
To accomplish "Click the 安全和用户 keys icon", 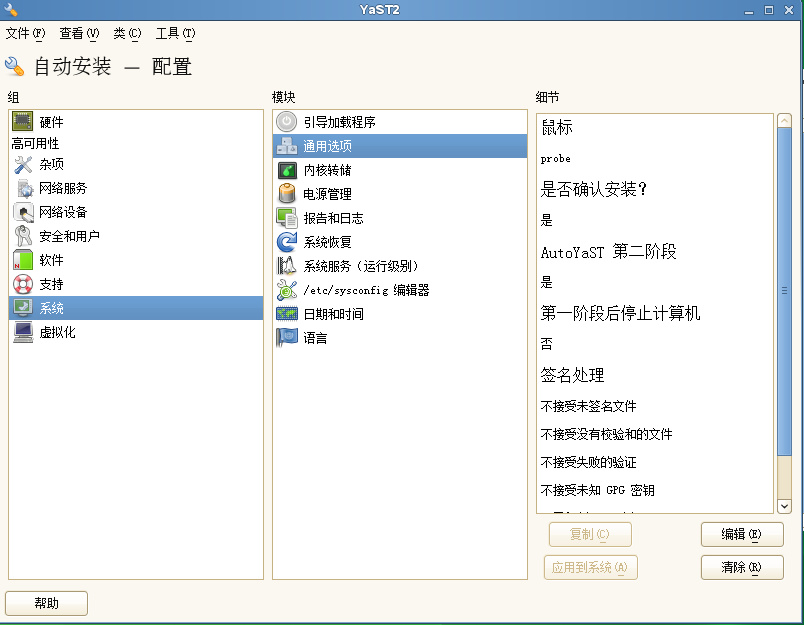I will click(23, 236).
